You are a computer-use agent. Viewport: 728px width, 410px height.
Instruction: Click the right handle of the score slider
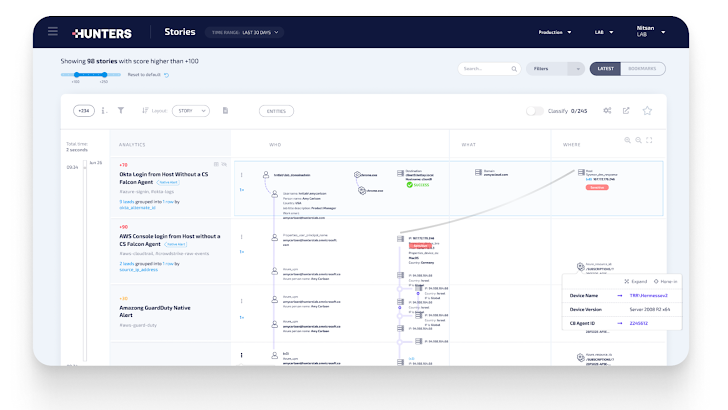tap(104, 74)
